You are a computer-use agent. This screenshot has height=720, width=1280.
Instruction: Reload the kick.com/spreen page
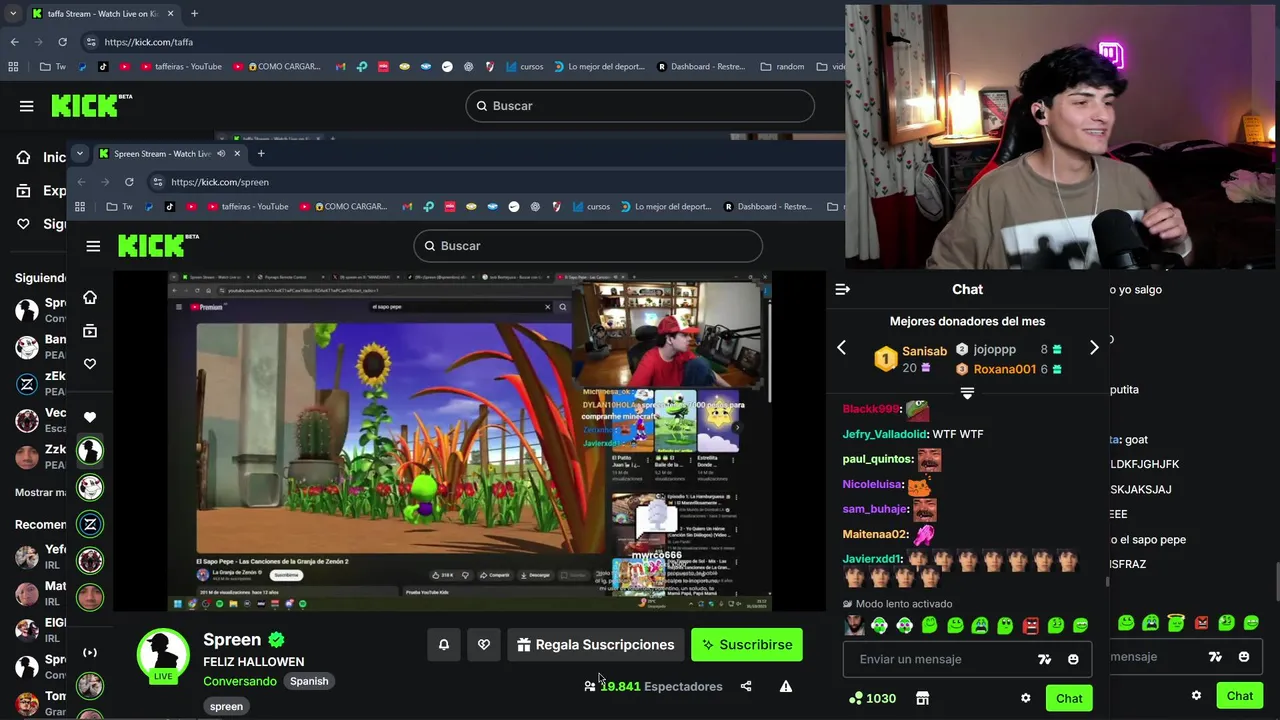pyautogui.click(x=129, y=182)
